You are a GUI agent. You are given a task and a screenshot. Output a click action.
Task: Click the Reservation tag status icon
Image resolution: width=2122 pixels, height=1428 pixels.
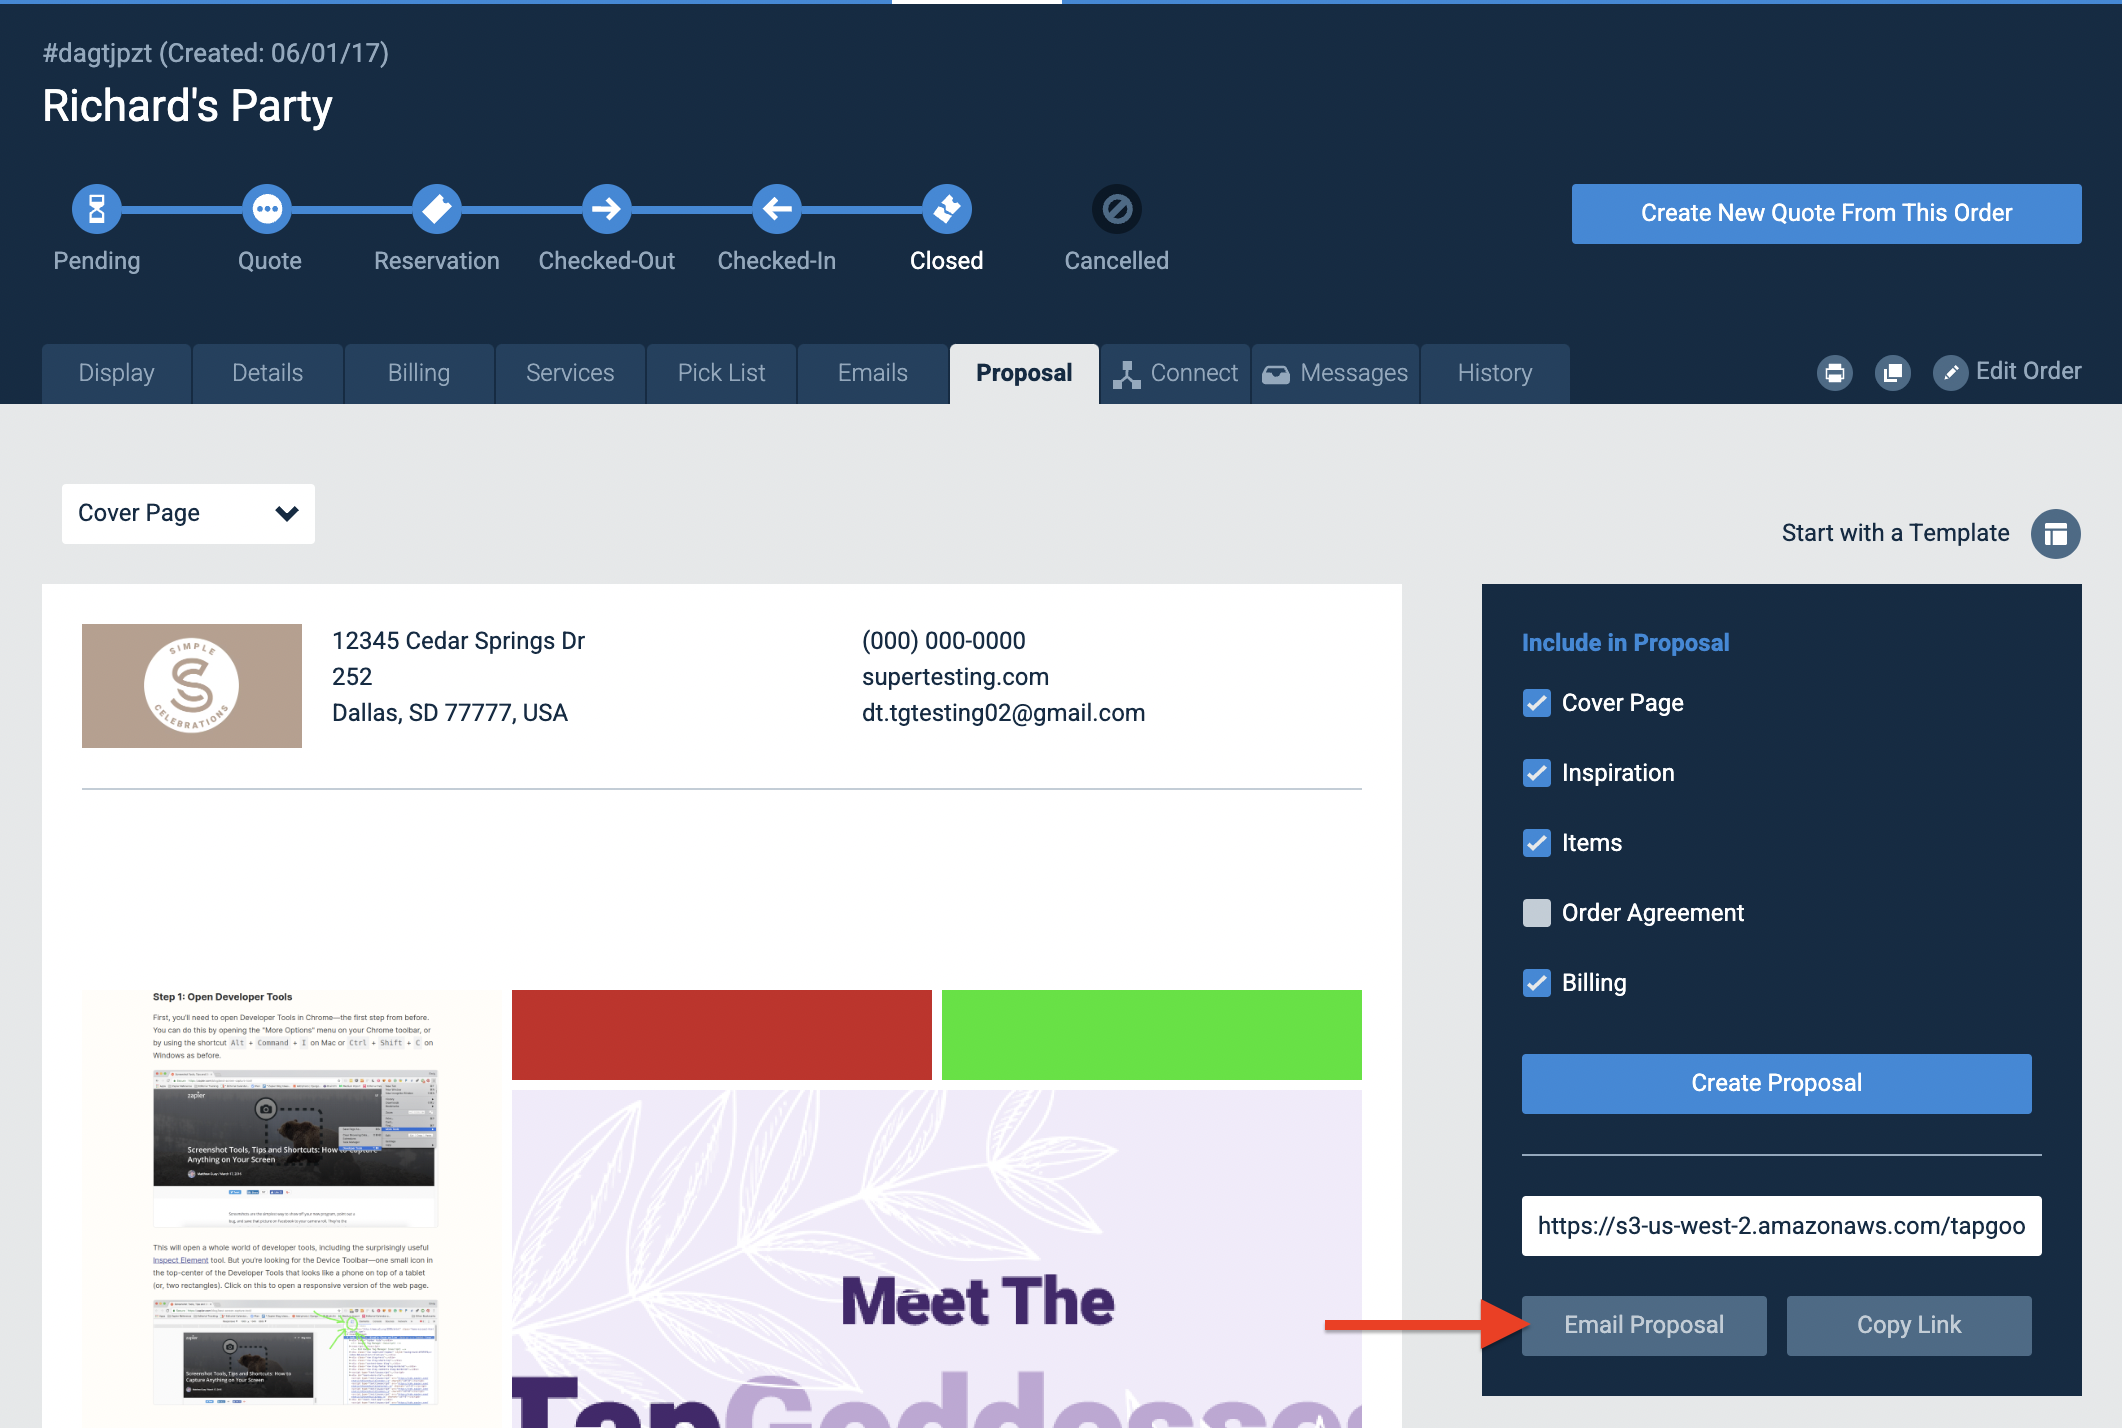pos(437,209)
